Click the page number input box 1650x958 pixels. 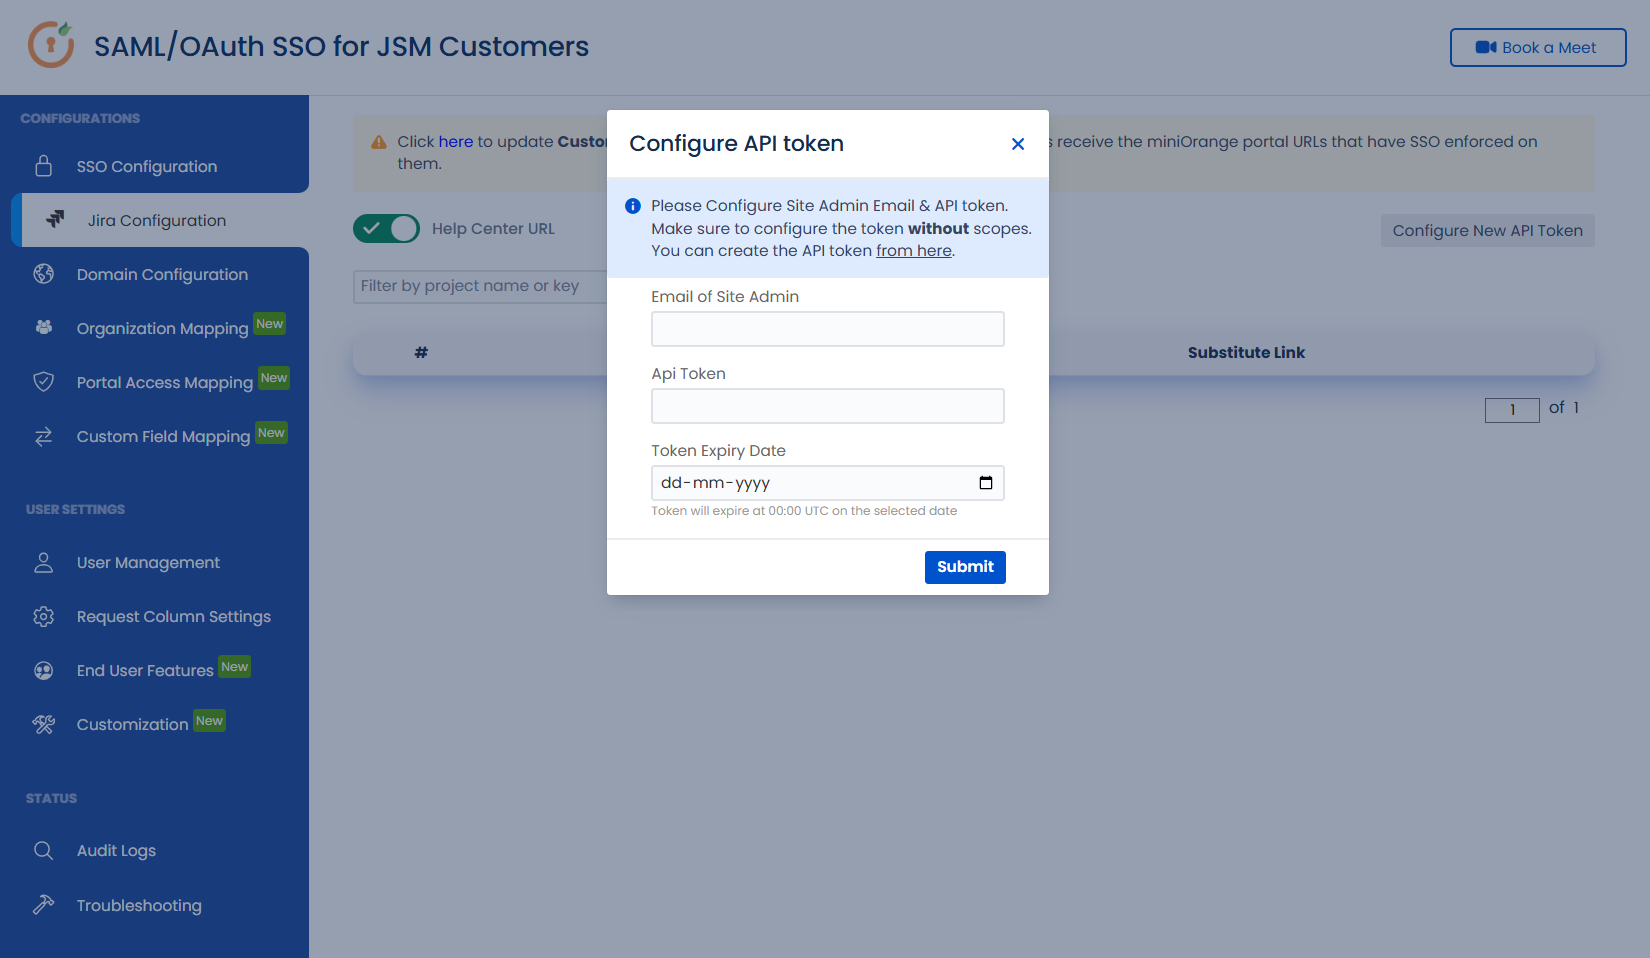pyautogui.click(x=1512, y=410)
